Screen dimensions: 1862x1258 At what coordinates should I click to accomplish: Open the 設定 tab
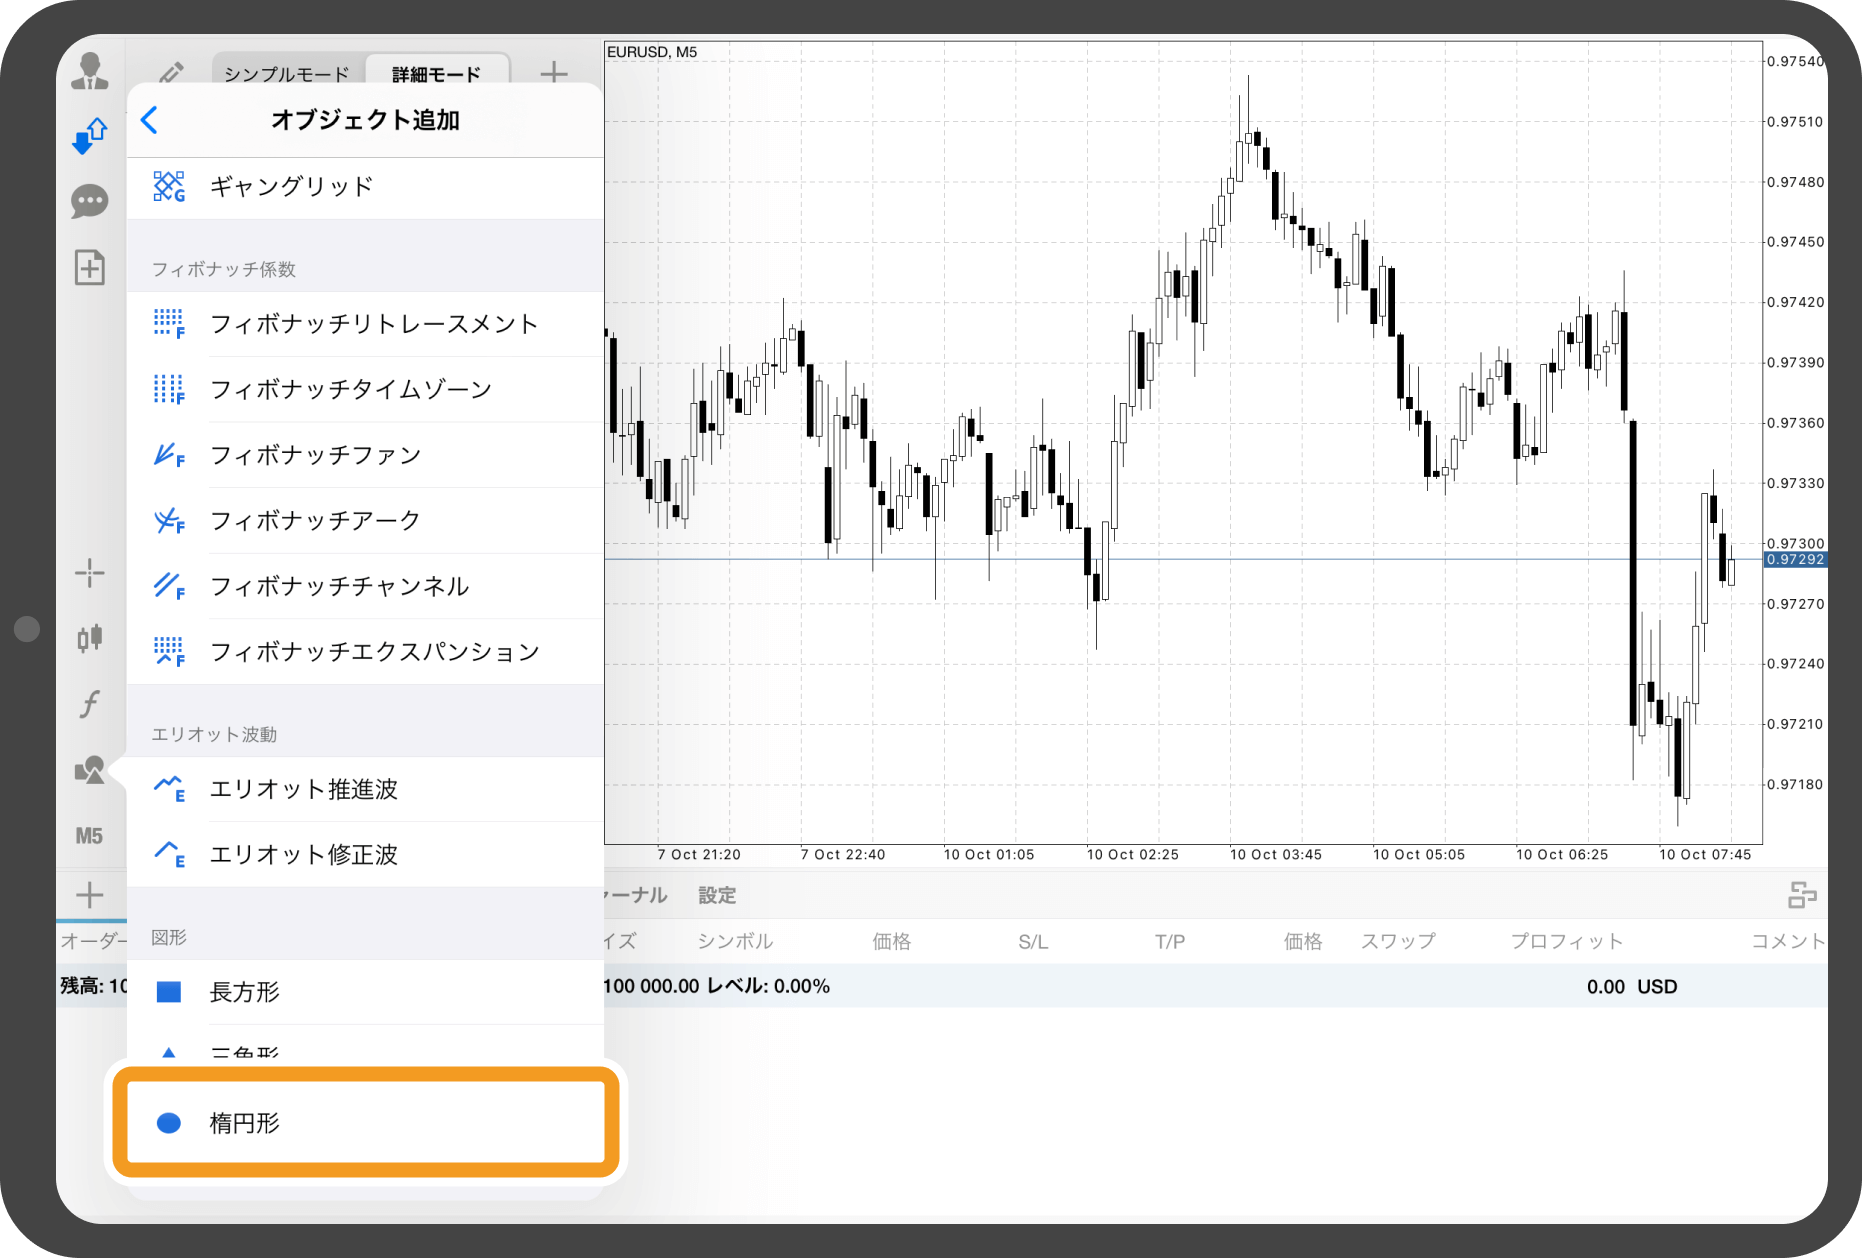tap(717, 895)
